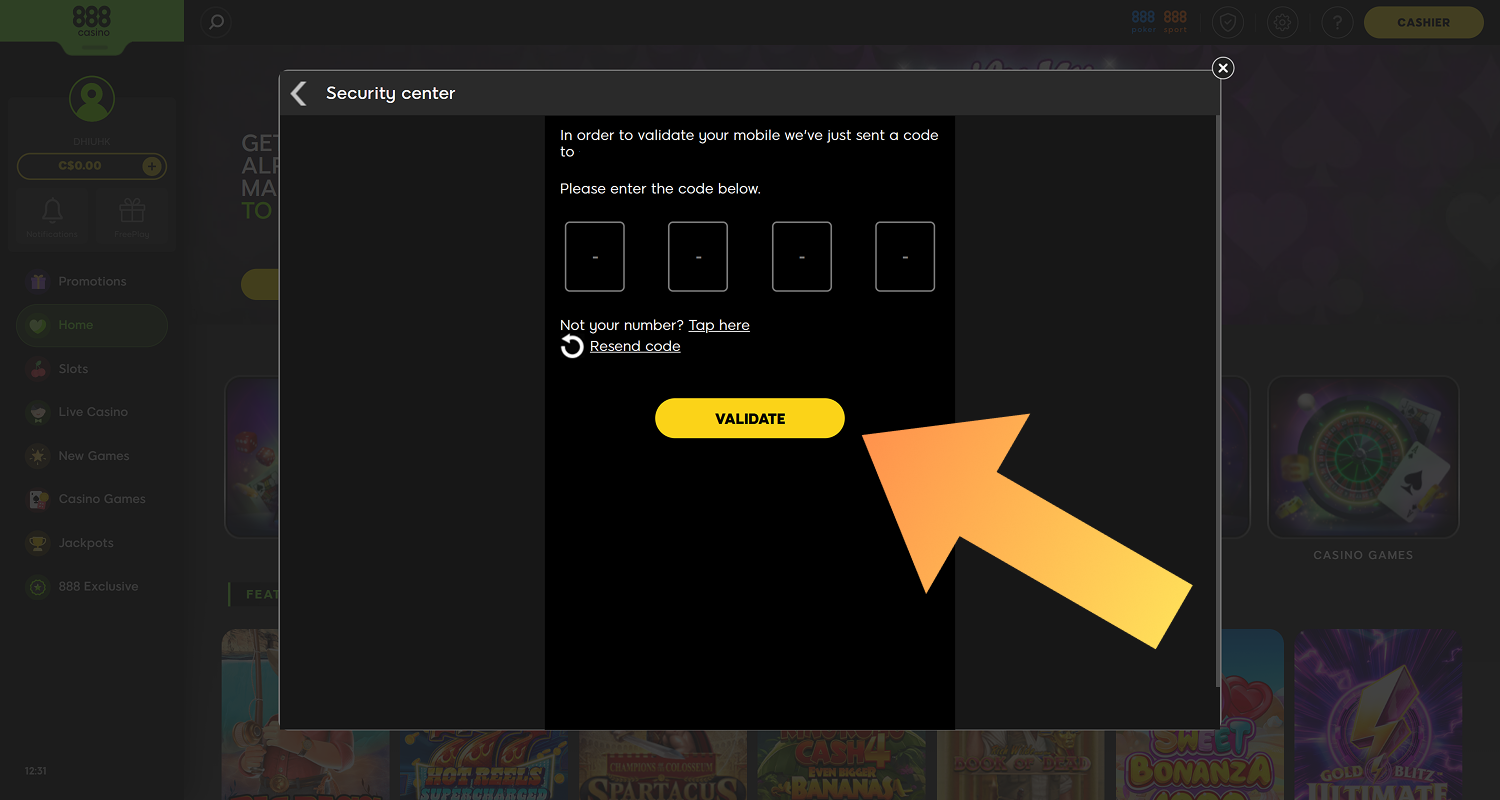Click the 888sport icon
The height and width of the screenshot is (800, 1500).
tap(1174, 21)
